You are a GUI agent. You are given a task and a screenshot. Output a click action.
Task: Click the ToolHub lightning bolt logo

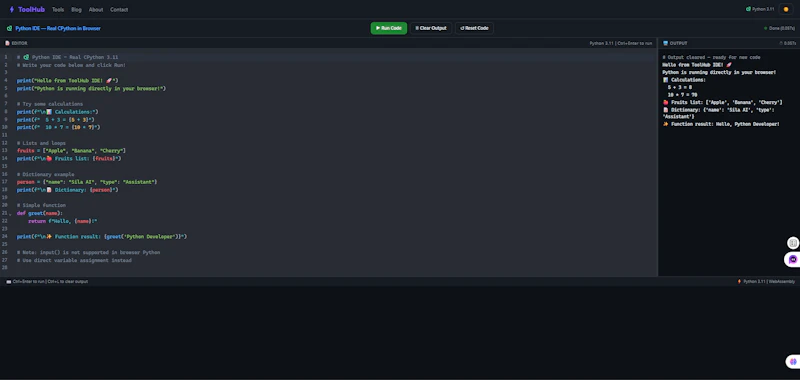tap(12, 9)
